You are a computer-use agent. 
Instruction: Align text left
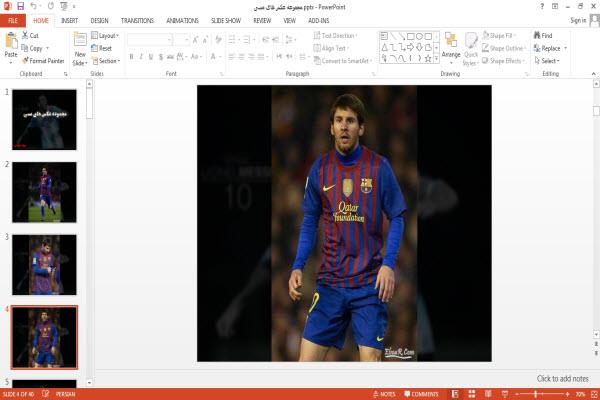point(232,57)
